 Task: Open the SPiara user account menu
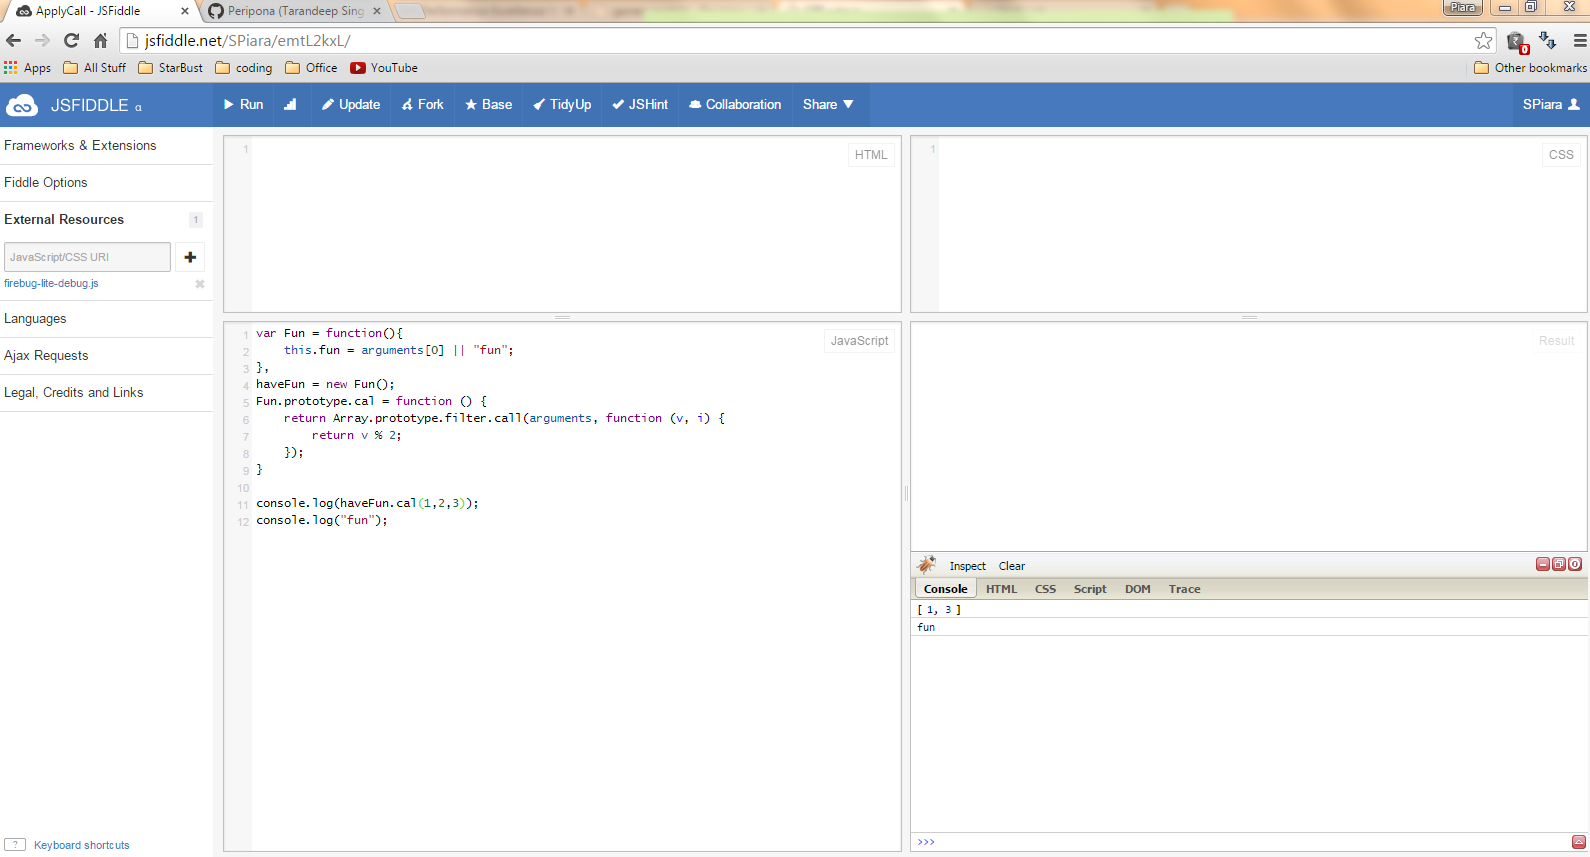click(1551, 104)
